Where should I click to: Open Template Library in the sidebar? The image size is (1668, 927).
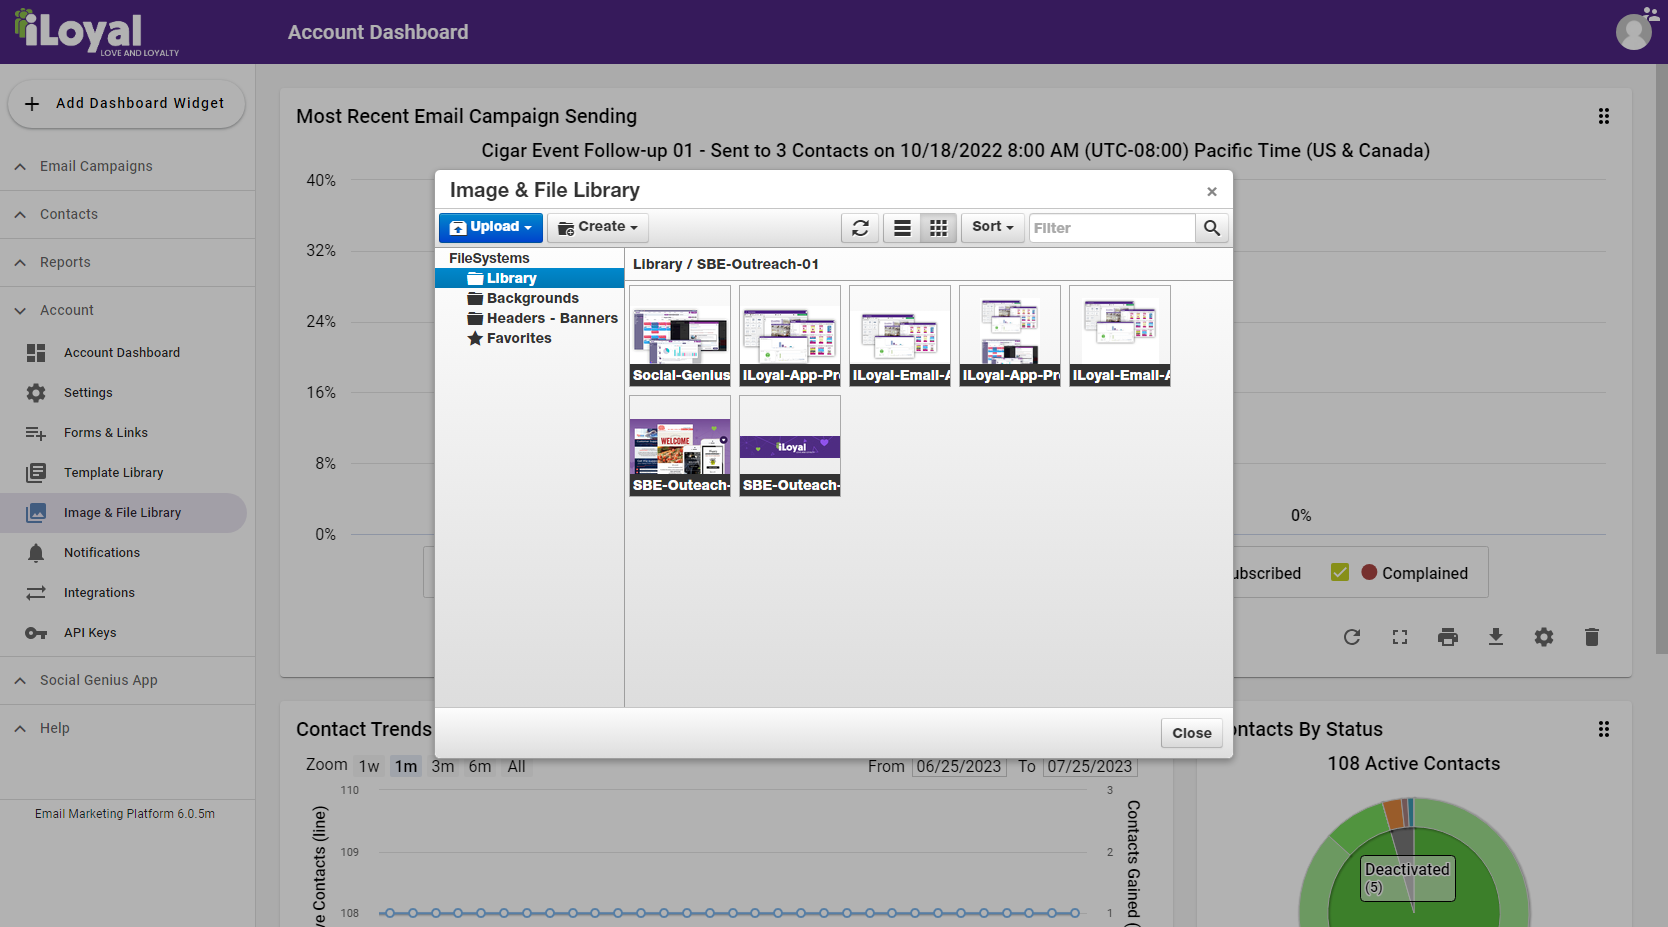113,473
